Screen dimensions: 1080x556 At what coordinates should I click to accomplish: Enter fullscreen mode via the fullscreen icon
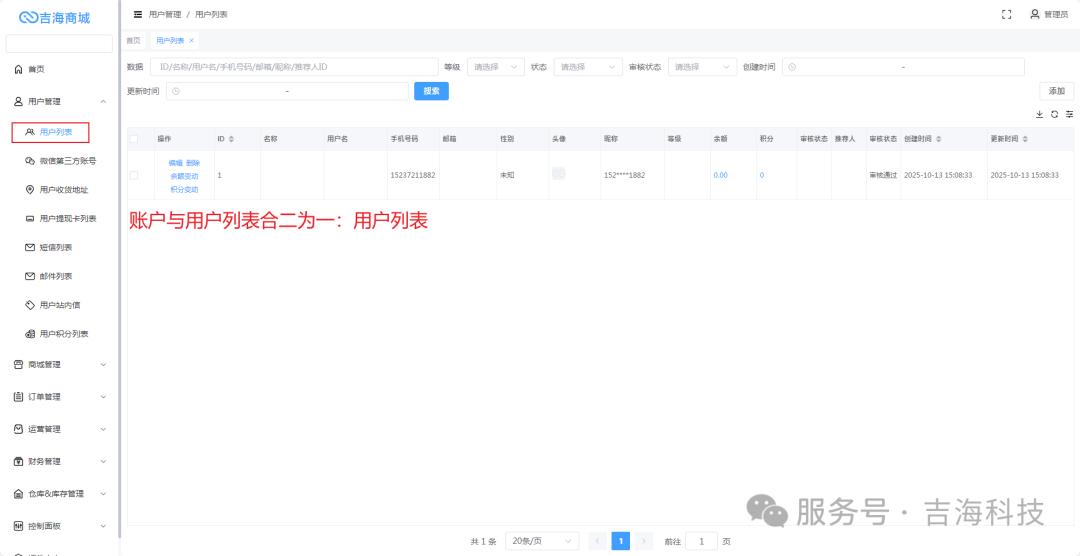point(1006,14)
